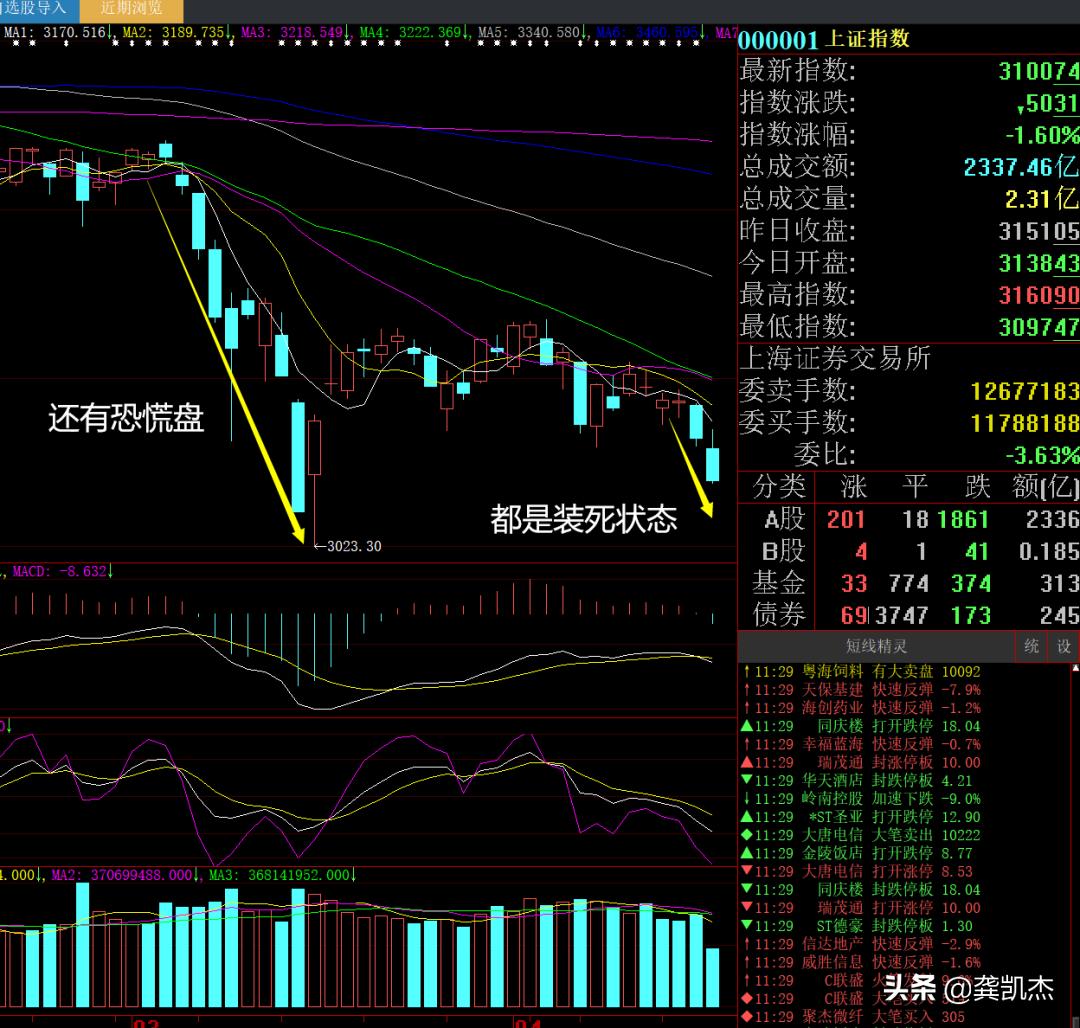Open the 瑞茂通 封涨停板 entry
This screenshot has width=1080, height=1028.
pyautogui.click(x=860, y=762)
